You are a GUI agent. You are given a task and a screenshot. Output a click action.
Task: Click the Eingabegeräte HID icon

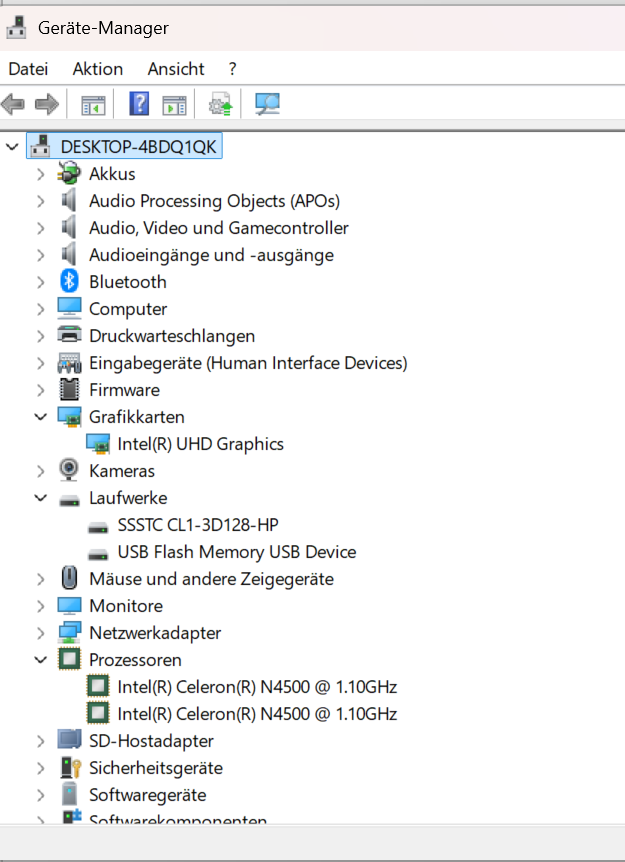pyautogui.click(x=69, y=363)
